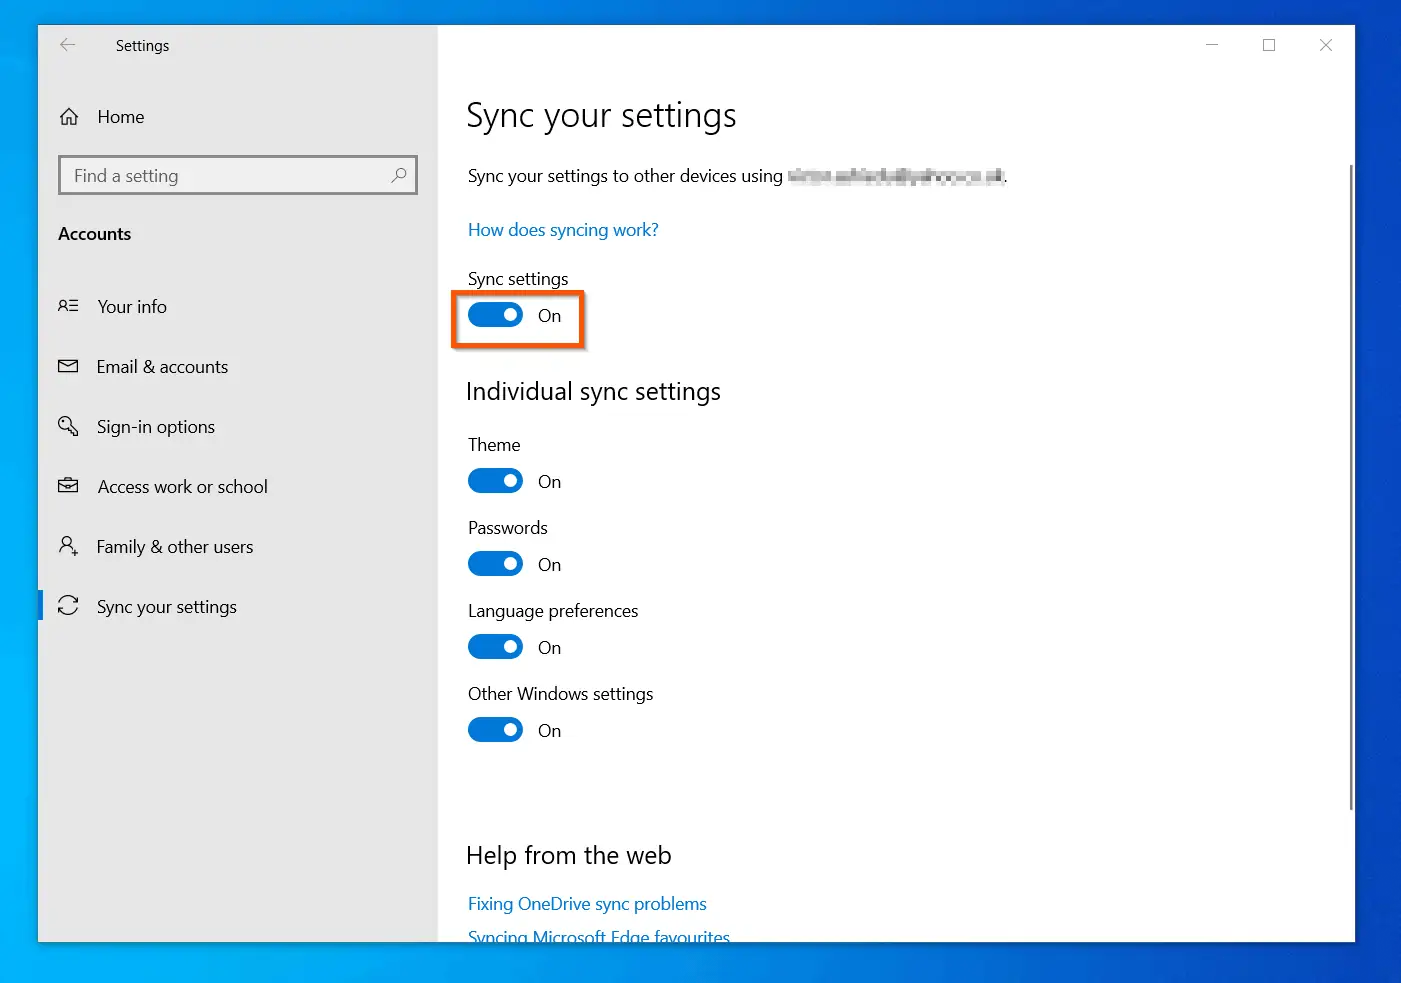Open 'How does syncing work?' link

pos(563,230)
